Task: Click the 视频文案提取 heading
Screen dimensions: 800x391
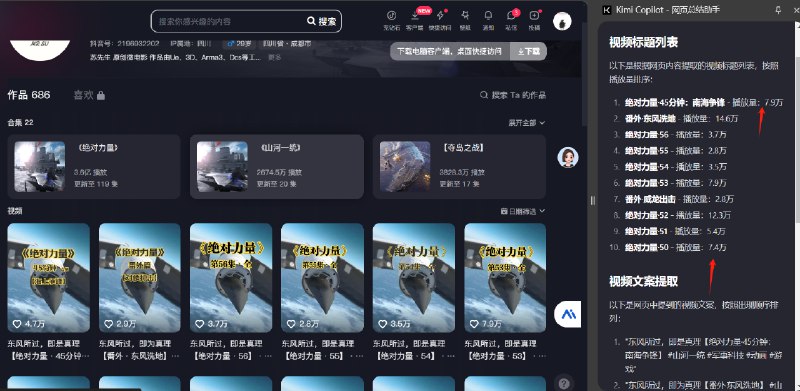Action: pyautogui.click(x=643, y=281)
